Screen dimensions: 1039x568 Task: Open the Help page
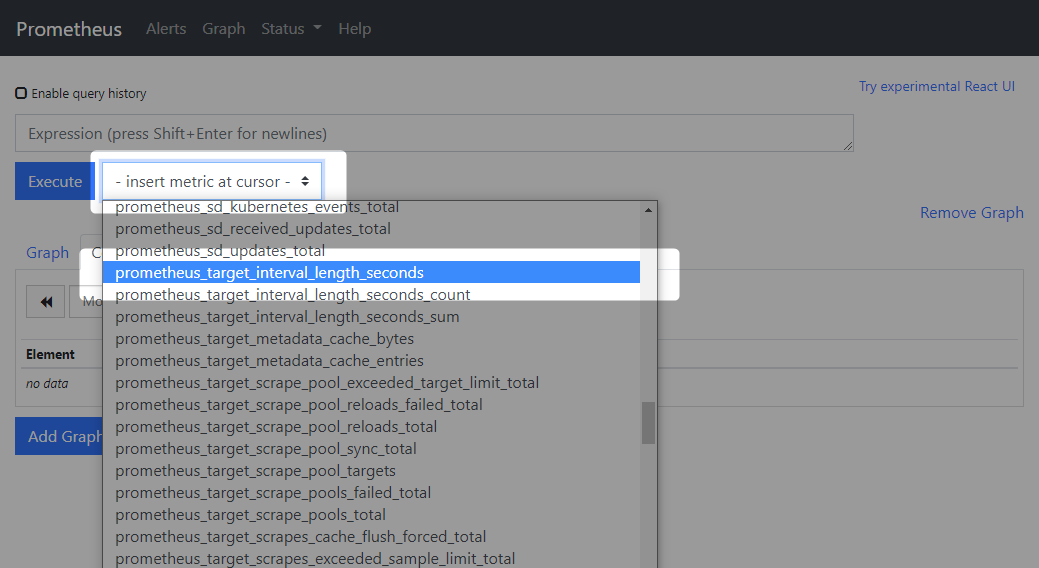(355, 28)
